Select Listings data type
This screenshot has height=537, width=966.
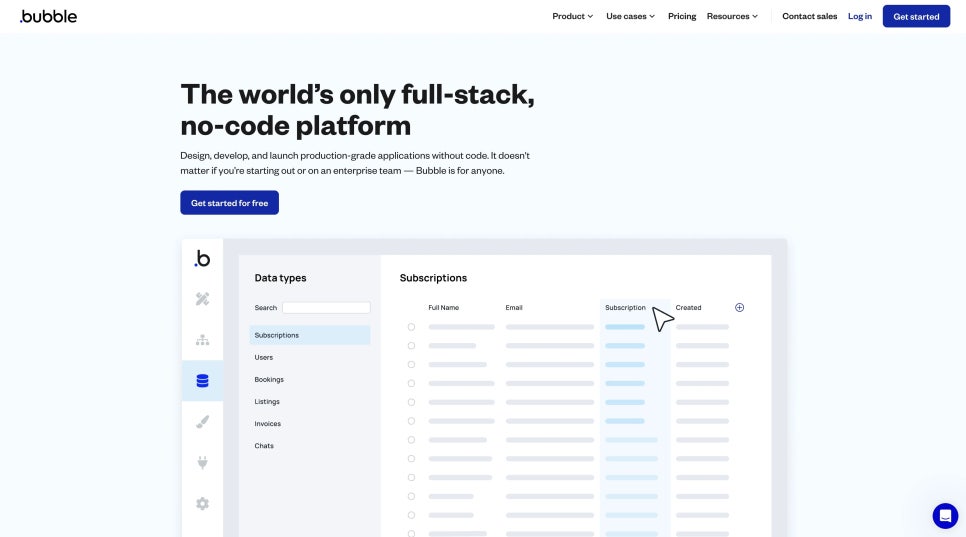pos(267,402)
